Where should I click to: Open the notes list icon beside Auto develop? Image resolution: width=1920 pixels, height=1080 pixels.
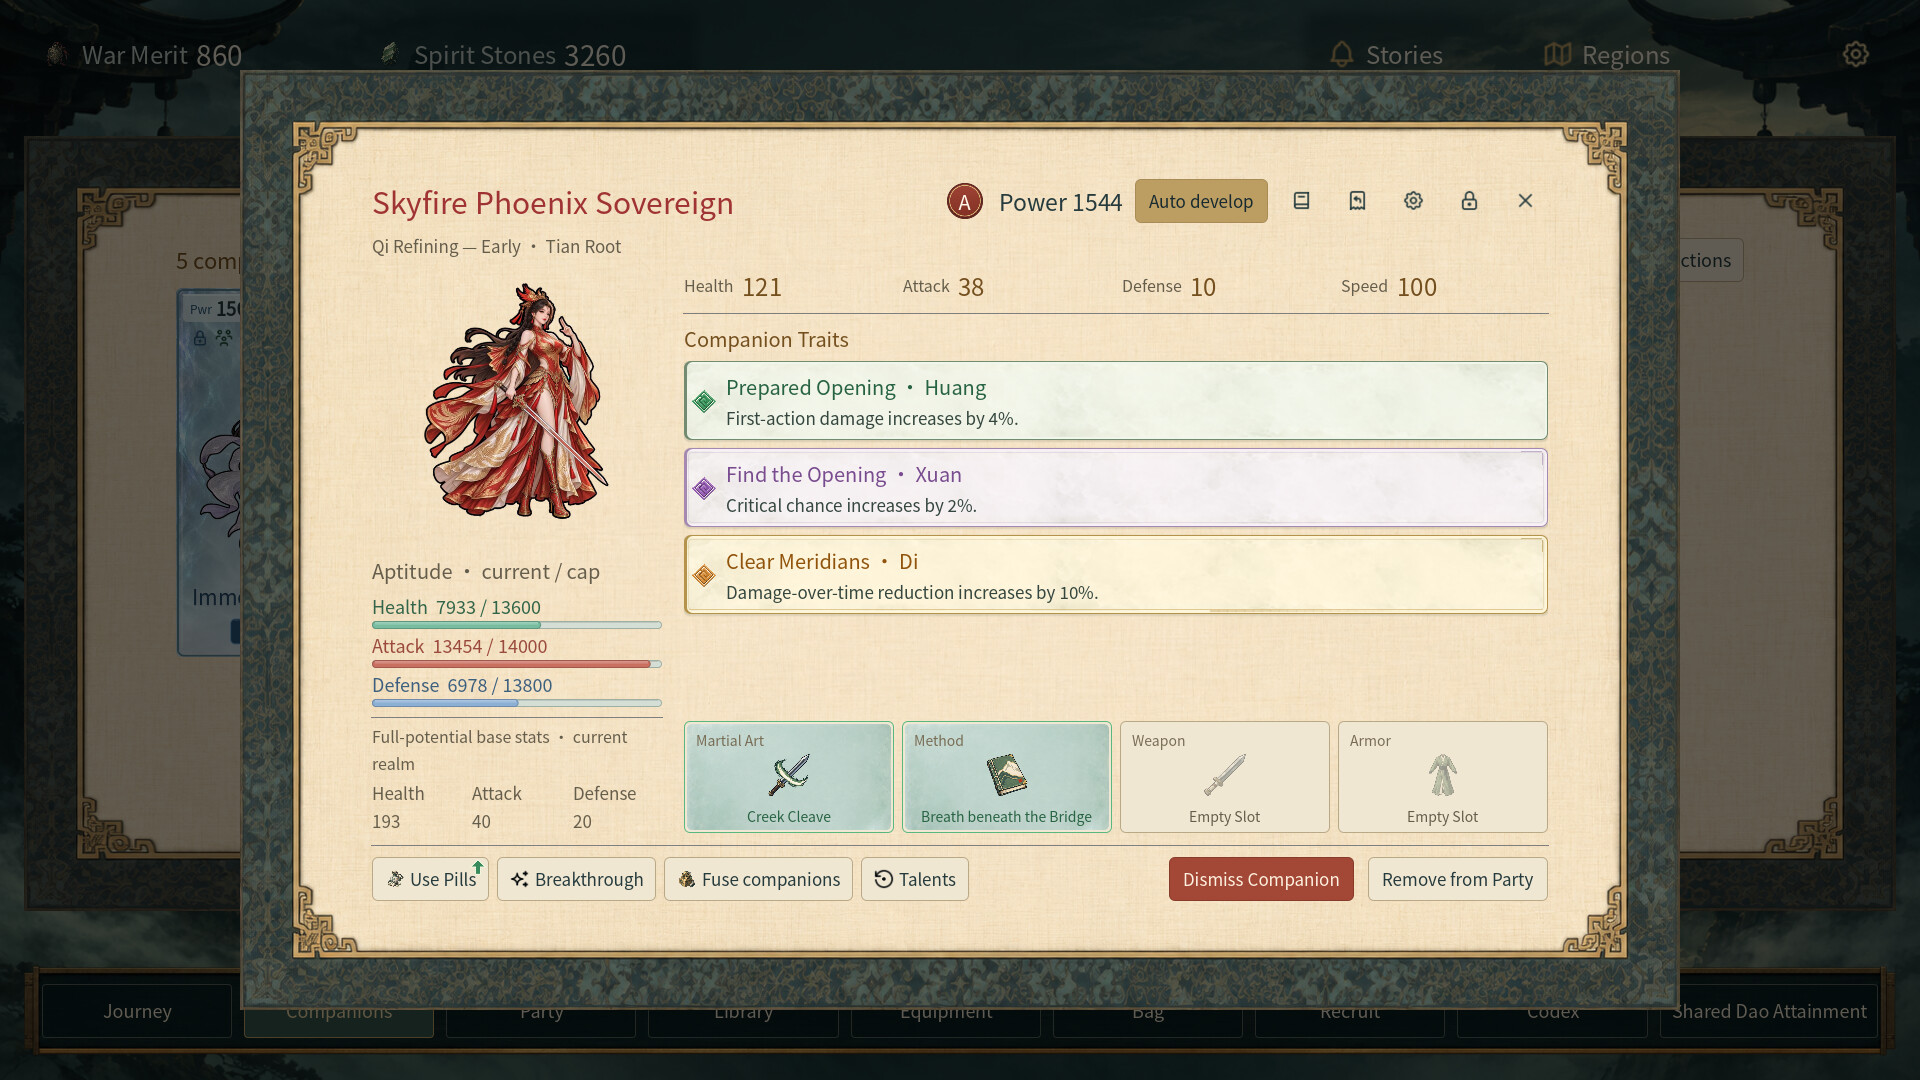tap(1301, 201)
